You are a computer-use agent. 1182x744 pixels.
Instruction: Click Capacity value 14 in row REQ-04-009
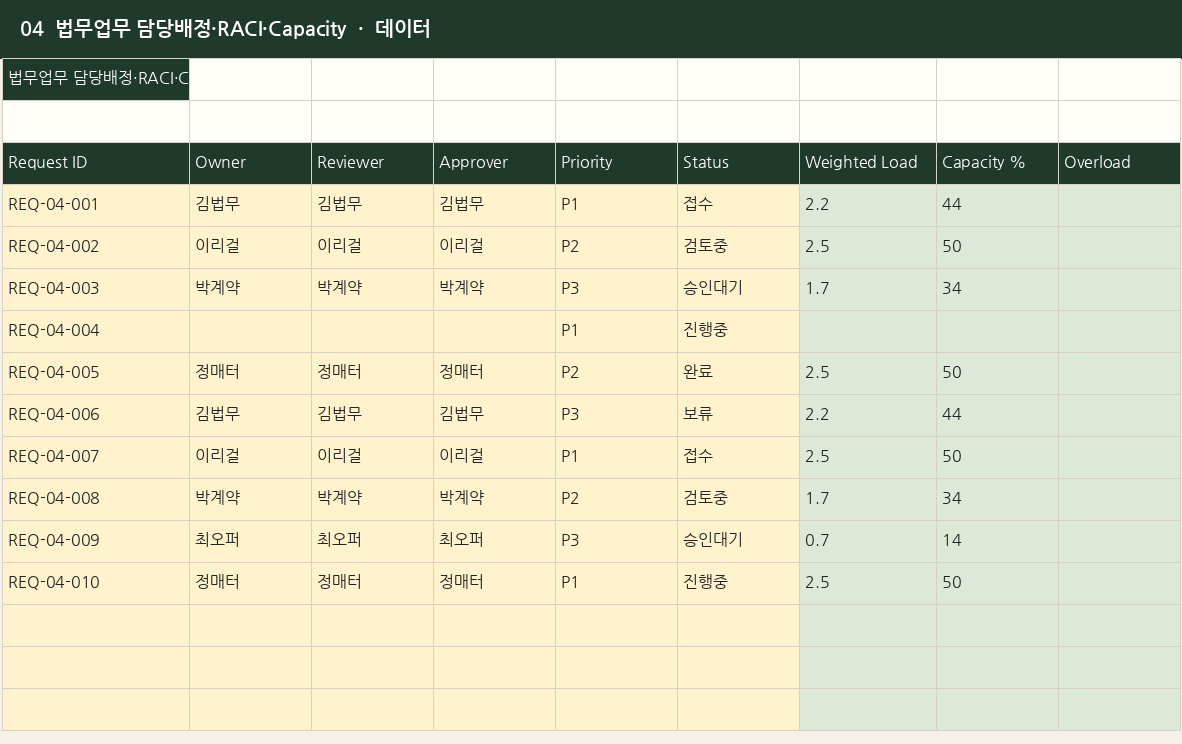pyautogui.click(x=997, y=541)
